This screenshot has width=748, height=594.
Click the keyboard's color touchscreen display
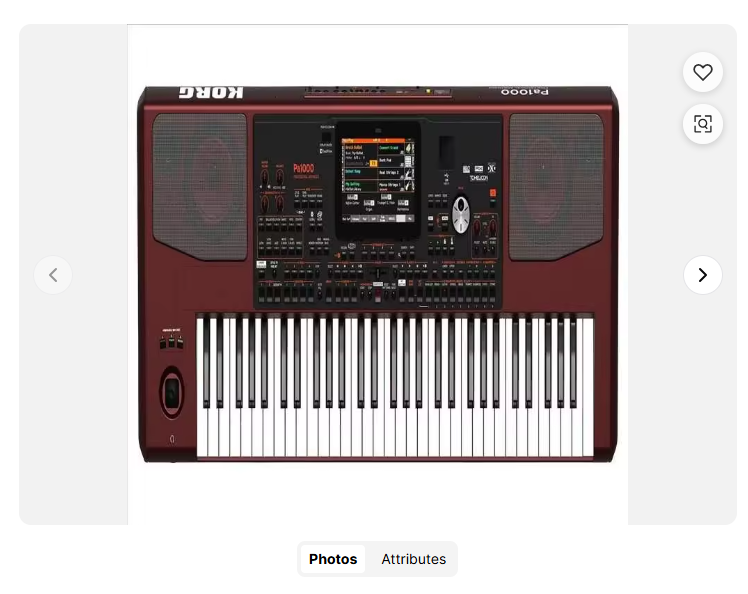pyautogui.click(x=378, y=180)
